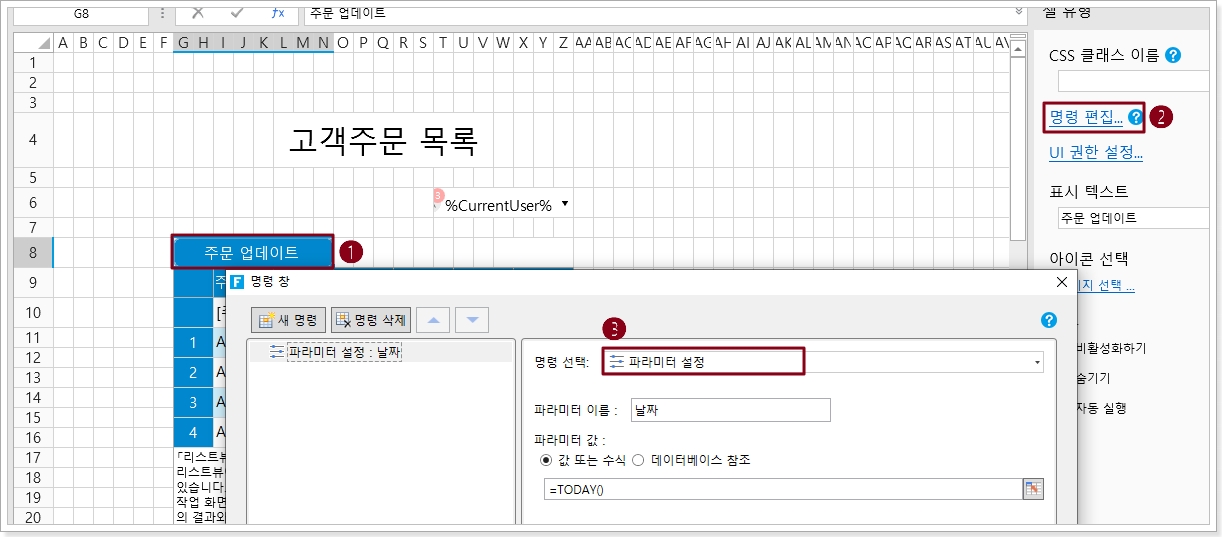Open help icon next to CSS class name
The width and height of the screenshot is (1222, 537).
tap(1173, 56)
